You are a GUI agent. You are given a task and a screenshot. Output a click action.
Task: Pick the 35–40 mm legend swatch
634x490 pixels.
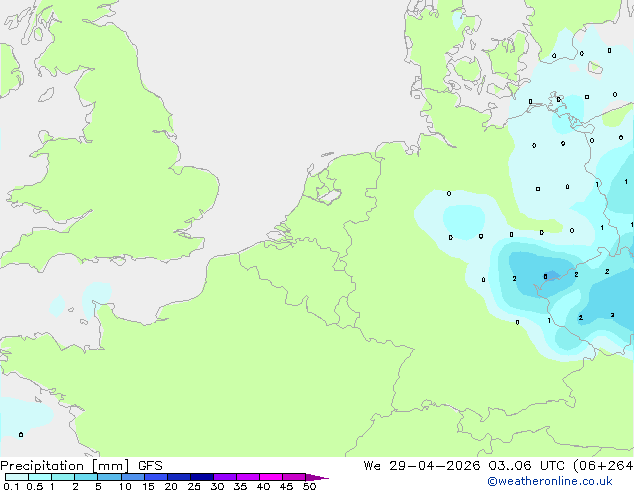click(x=248, y=477)
